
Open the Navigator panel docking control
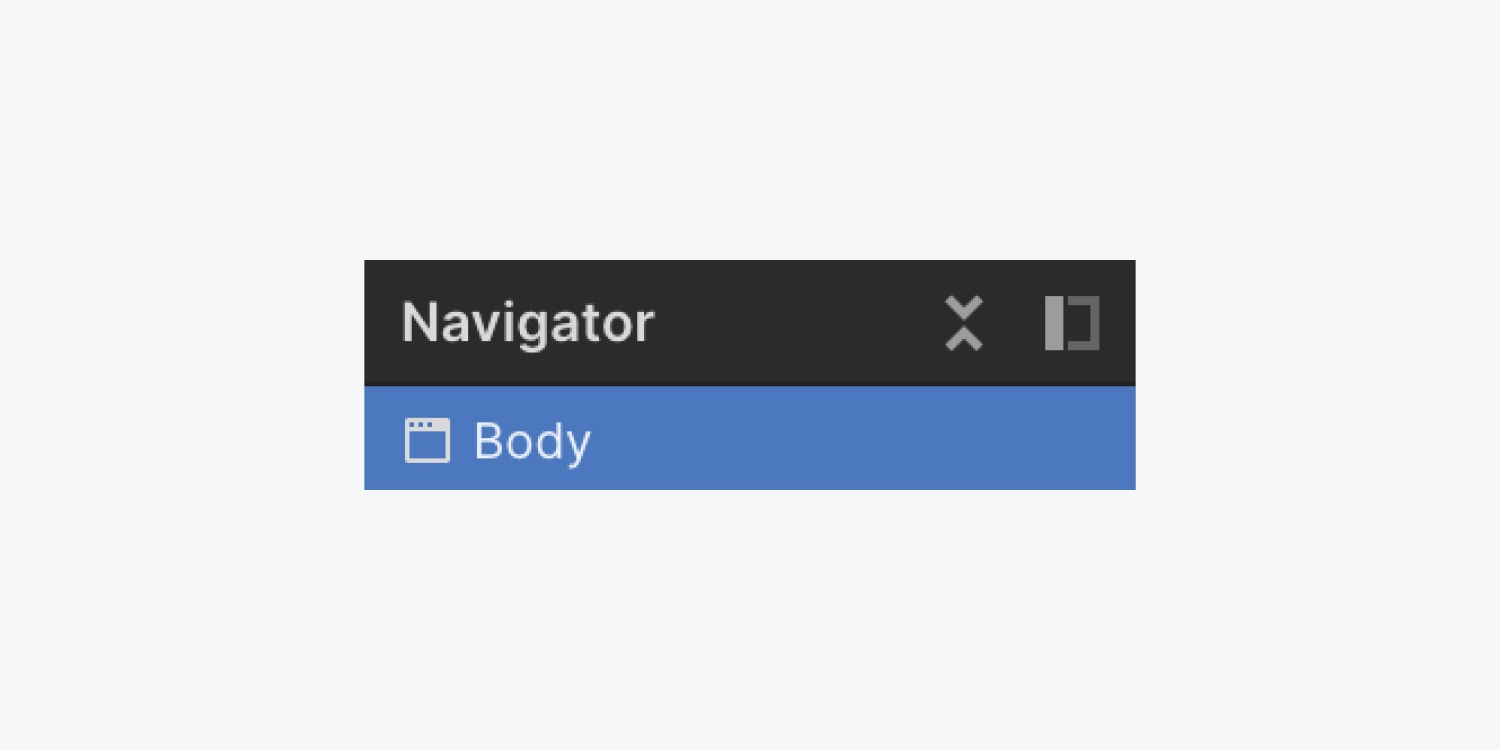(1071, 322)
